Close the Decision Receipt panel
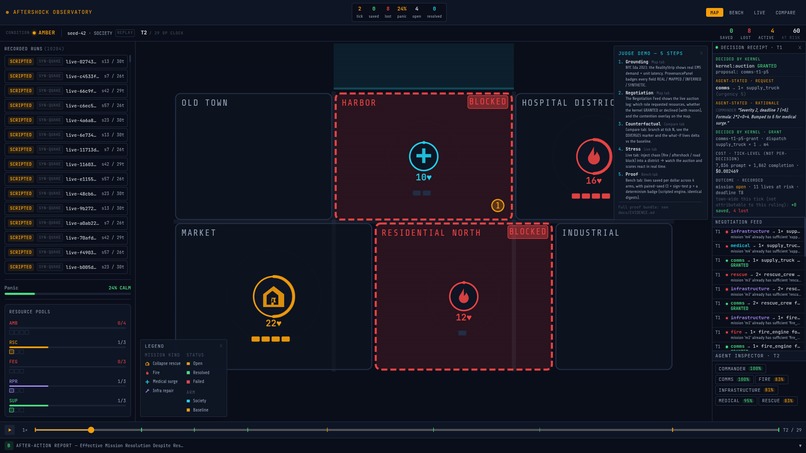806x453 pixels. [800, 47]
